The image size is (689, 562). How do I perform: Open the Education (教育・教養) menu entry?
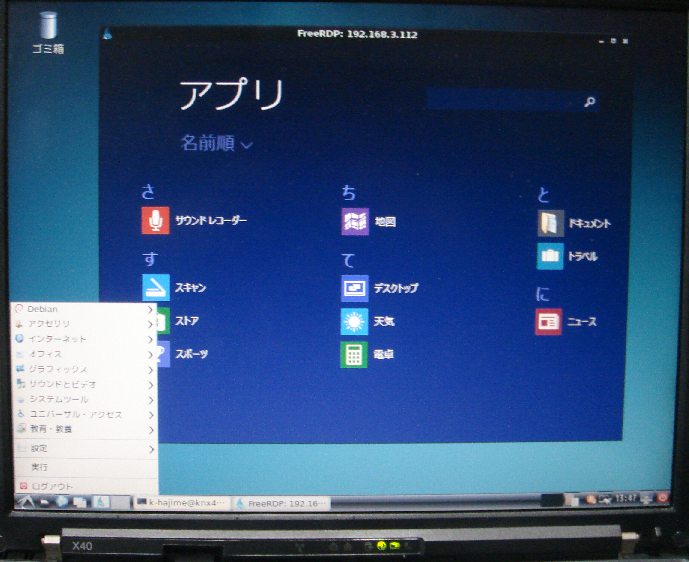click(x=84, y=429)
